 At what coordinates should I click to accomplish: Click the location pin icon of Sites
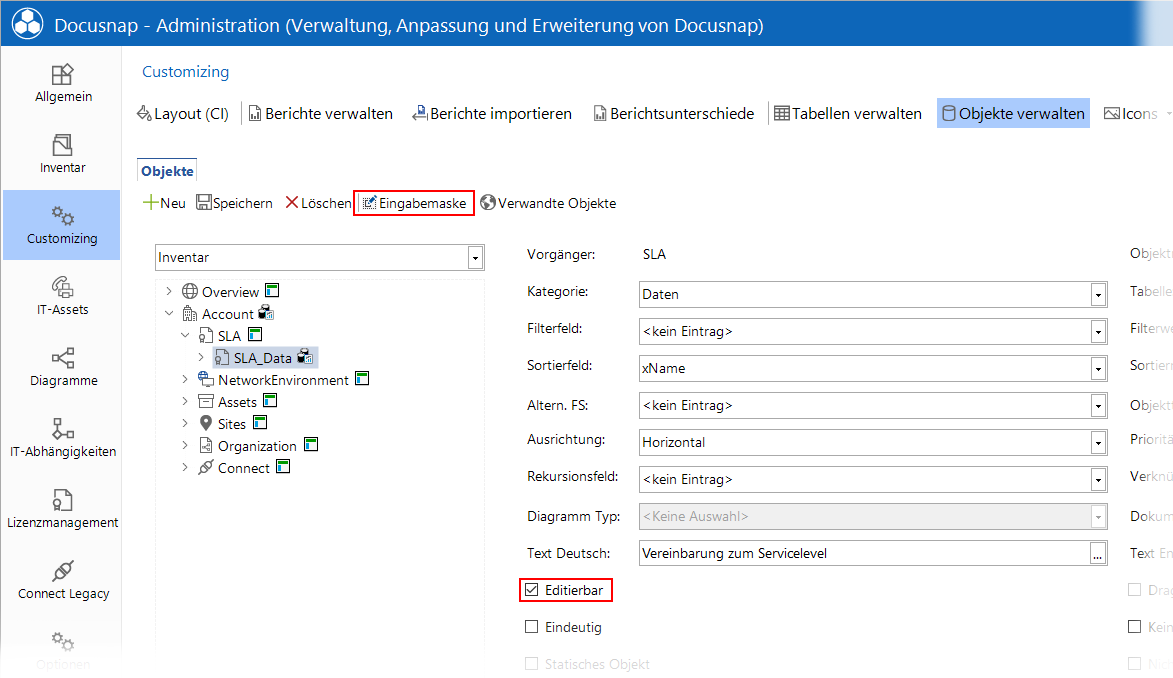click(x=206, y=423)
